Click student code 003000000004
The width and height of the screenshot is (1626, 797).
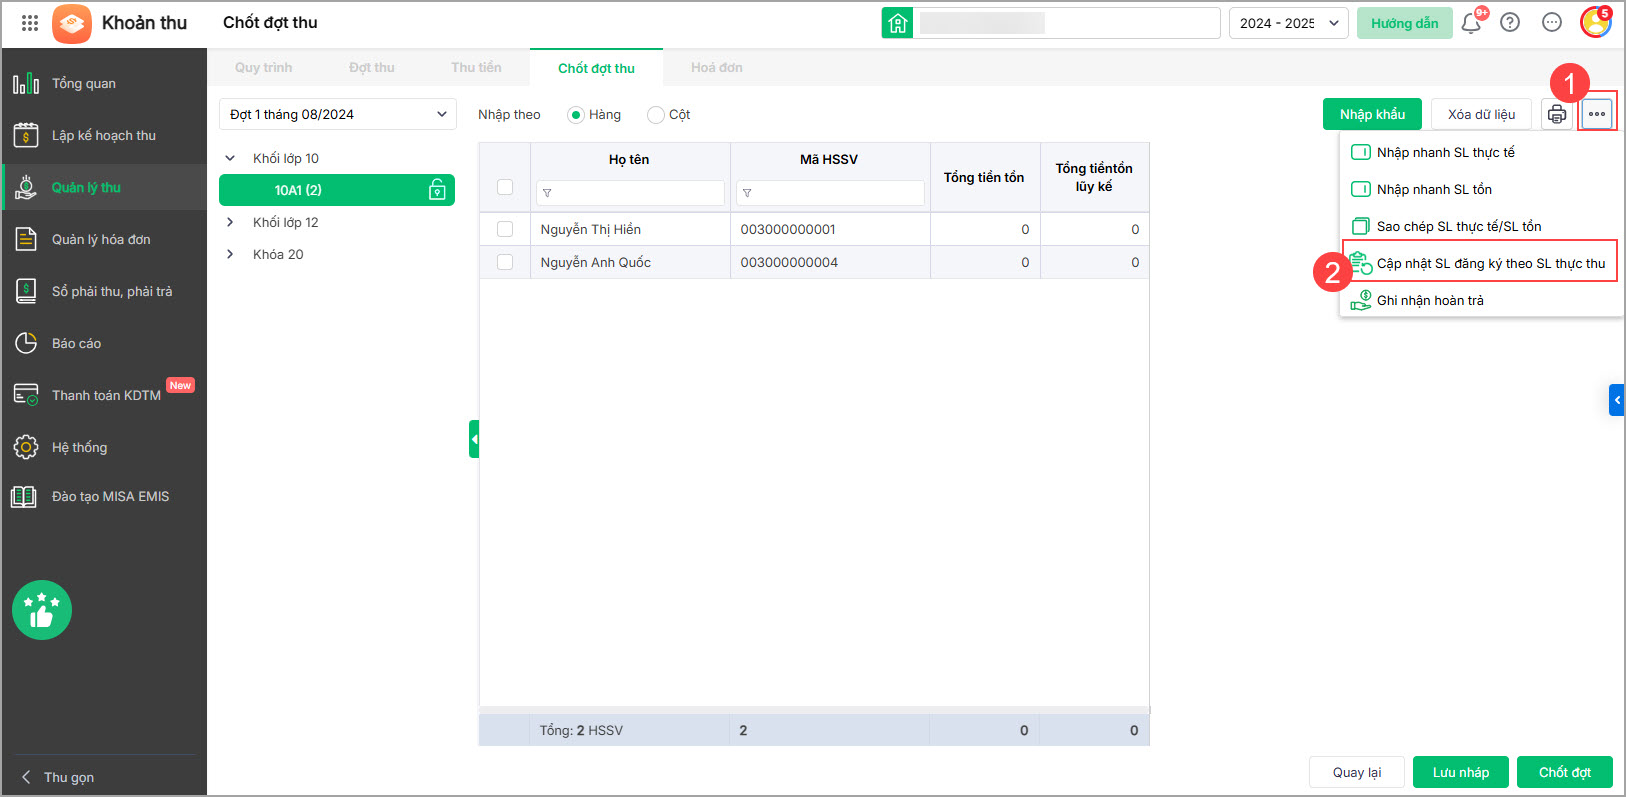pos(789,262)
